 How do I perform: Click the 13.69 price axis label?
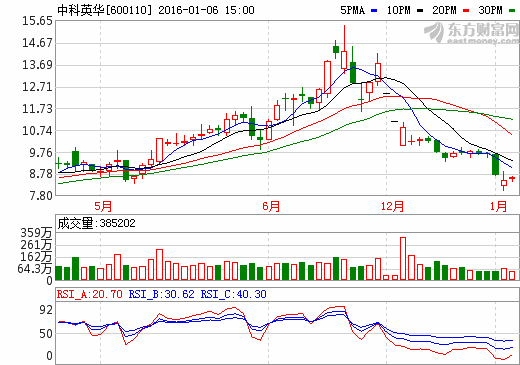37,65
